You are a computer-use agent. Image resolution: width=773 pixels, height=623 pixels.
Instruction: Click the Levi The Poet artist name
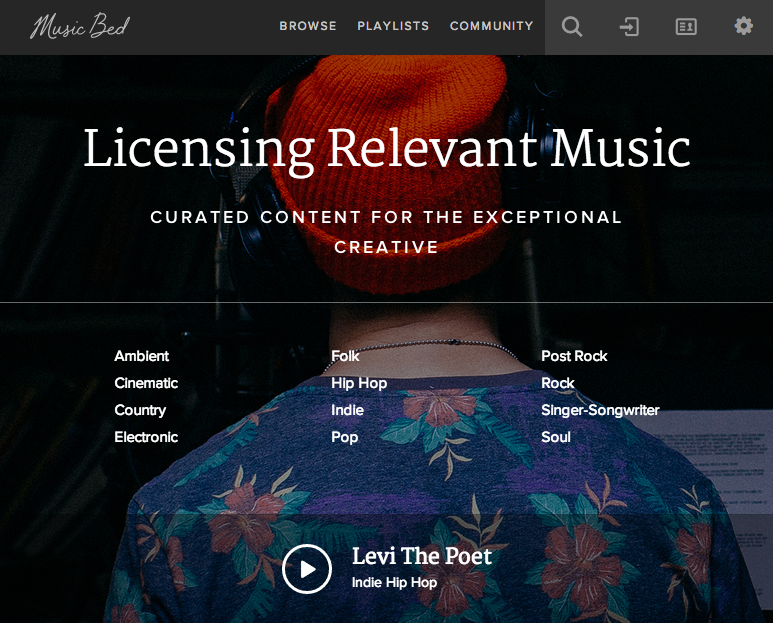[422, 556]
